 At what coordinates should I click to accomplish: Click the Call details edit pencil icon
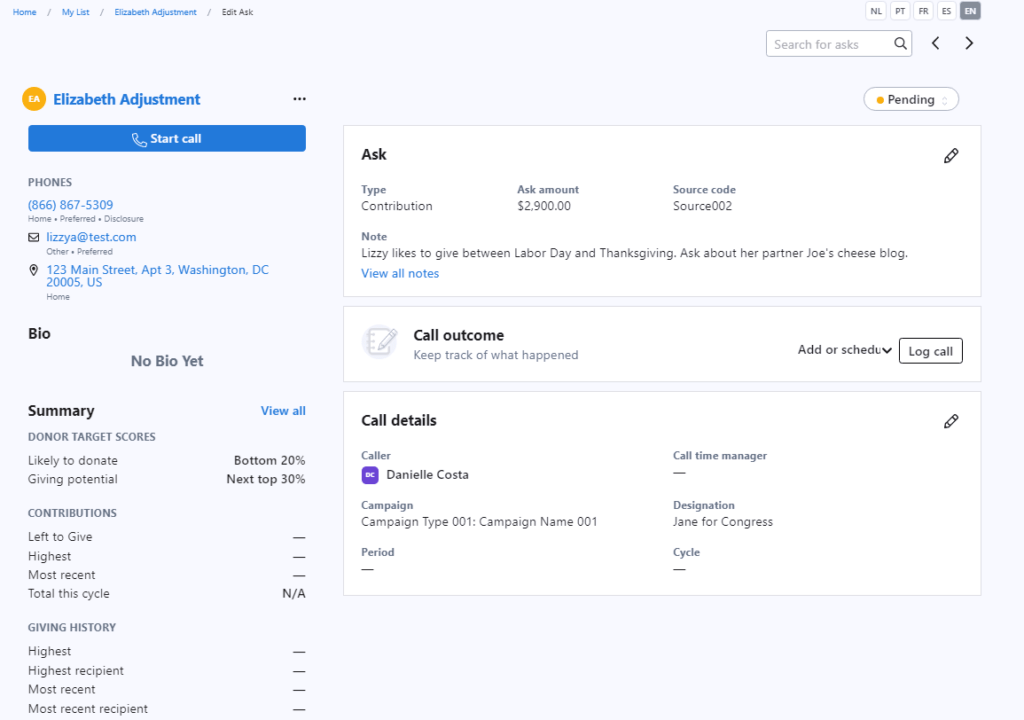[x=951, y=421]
